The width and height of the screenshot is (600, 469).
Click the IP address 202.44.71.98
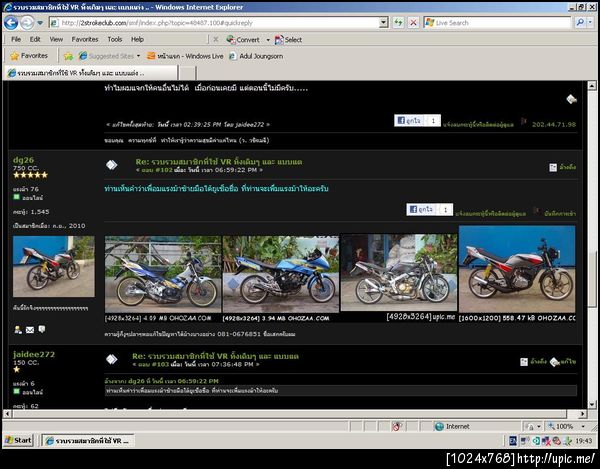click(x=554, y=124)
